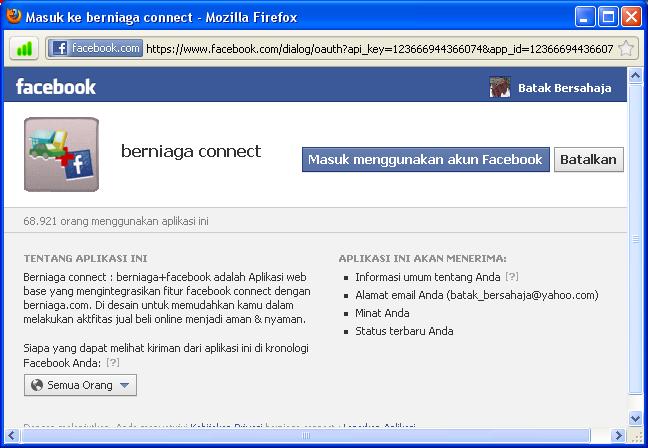648x448 pixels.
Task: Click the green signal bars icon
Action: pyautogui.click(x=24, y=49)
